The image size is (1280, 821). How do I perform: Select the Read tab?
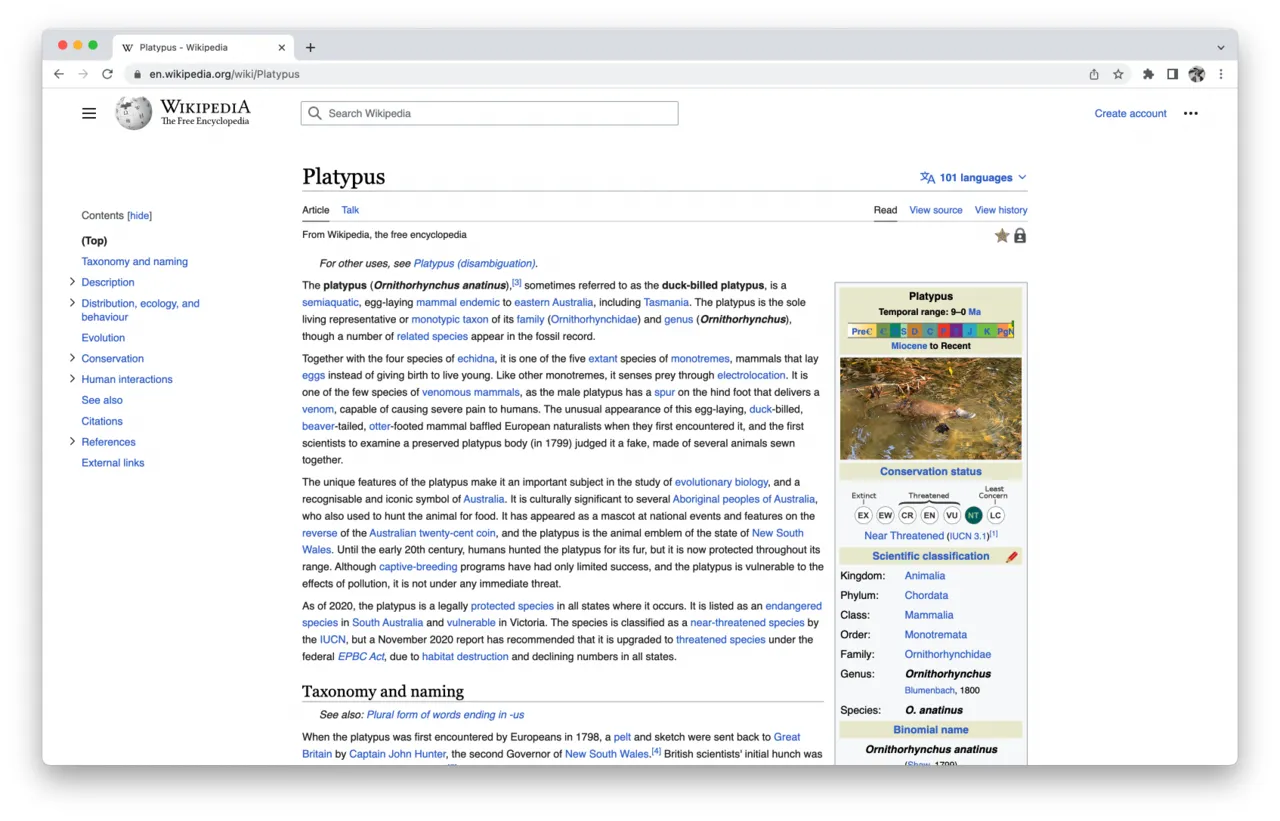[885, 210]
